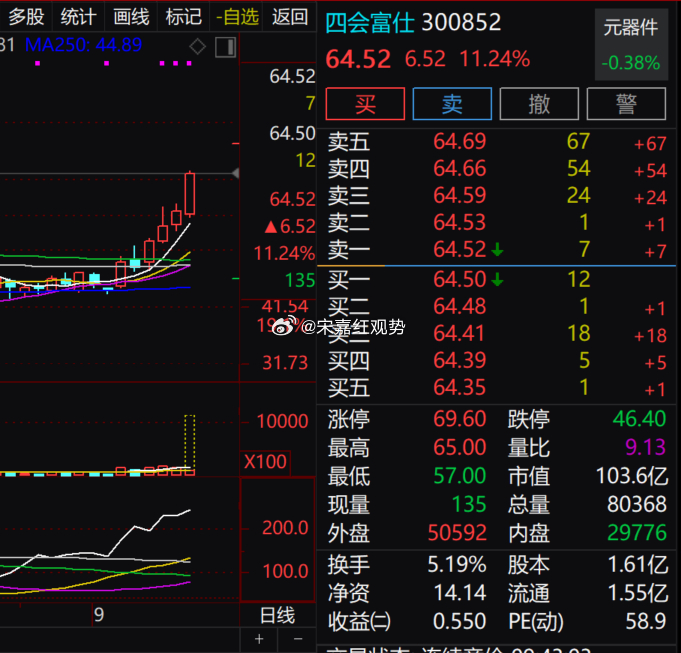The image size is (681, 653).
Task: Click month marker 9 on time axis
Action: (x=99, y=615)
